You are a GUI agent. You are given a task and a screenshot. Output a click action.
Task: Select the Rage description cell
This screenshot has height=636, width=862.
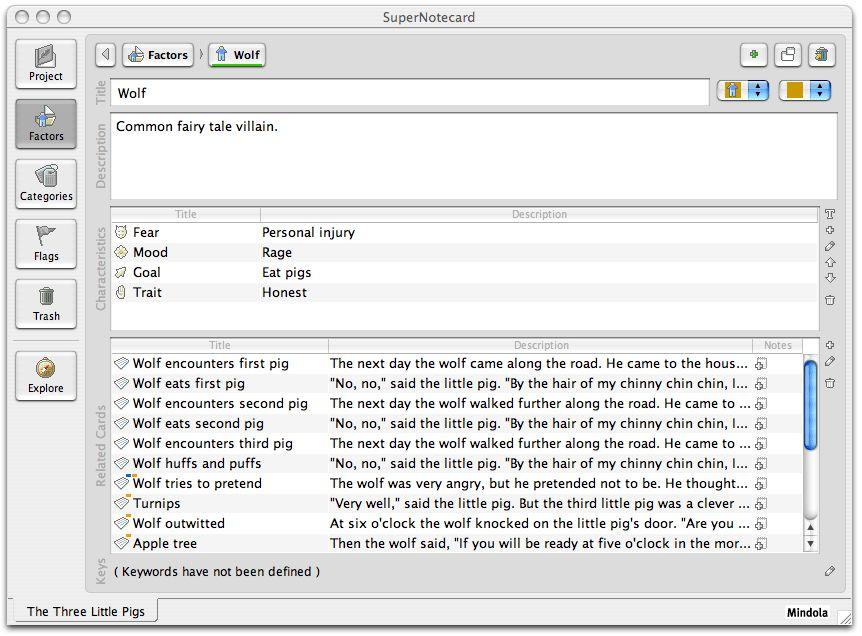[x=539, y=252]
